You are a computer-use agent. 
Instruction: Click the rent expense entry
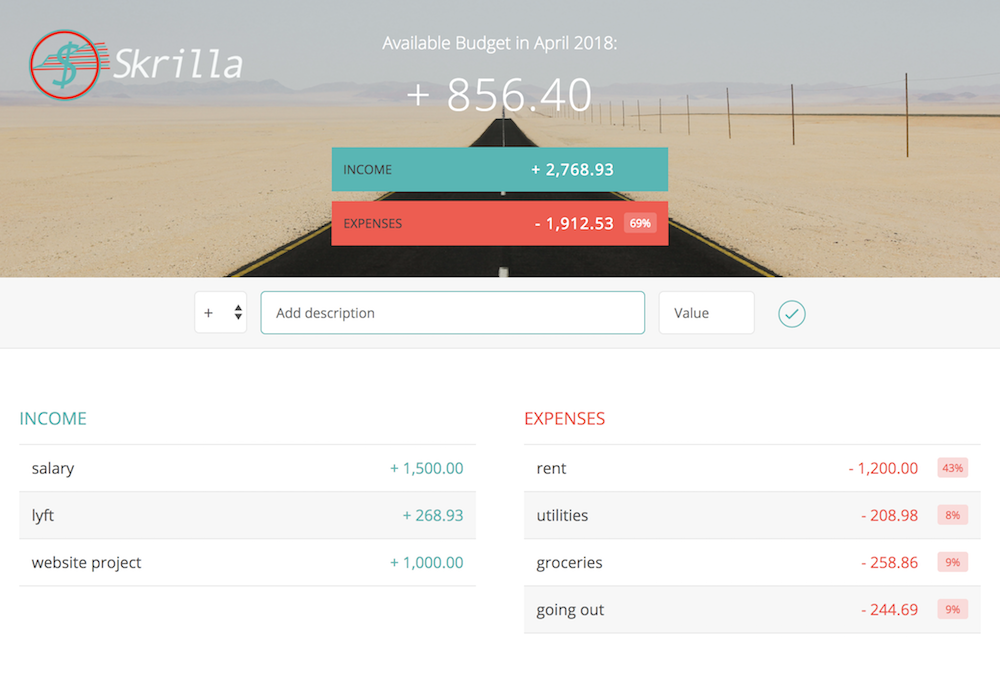(753, 468)
